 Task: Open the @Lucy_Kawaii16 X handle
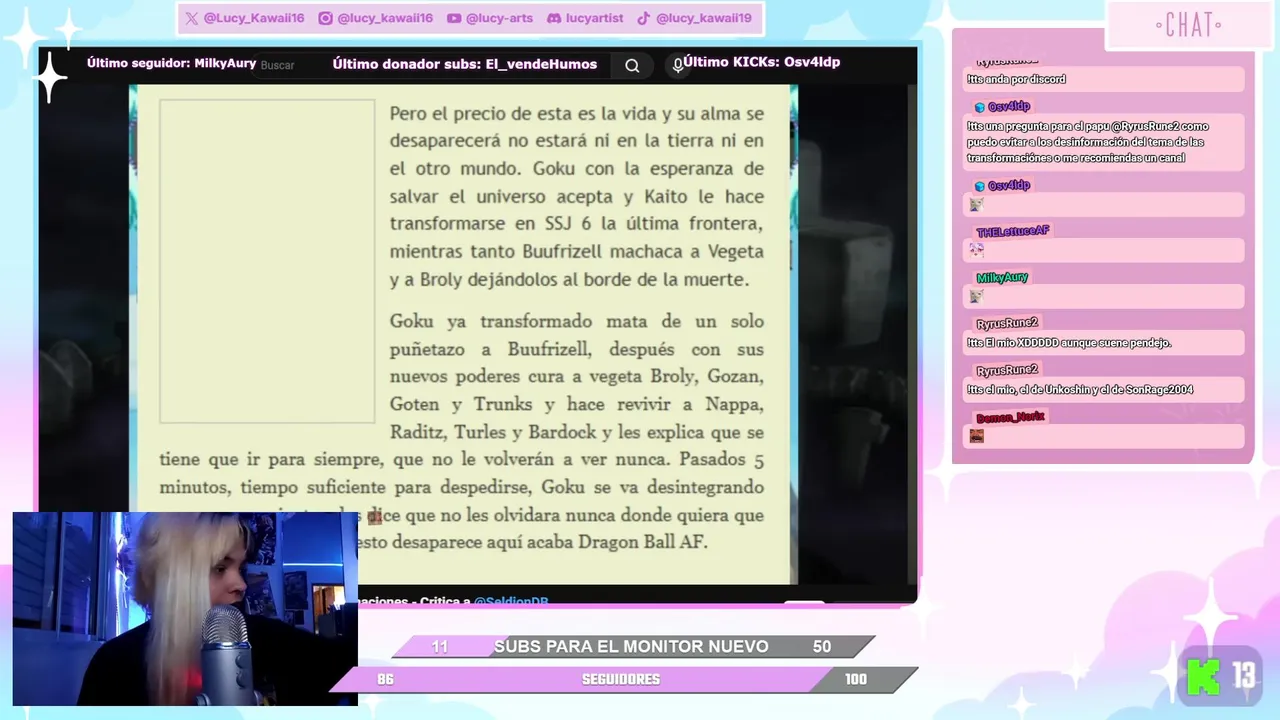click(253, 18)
